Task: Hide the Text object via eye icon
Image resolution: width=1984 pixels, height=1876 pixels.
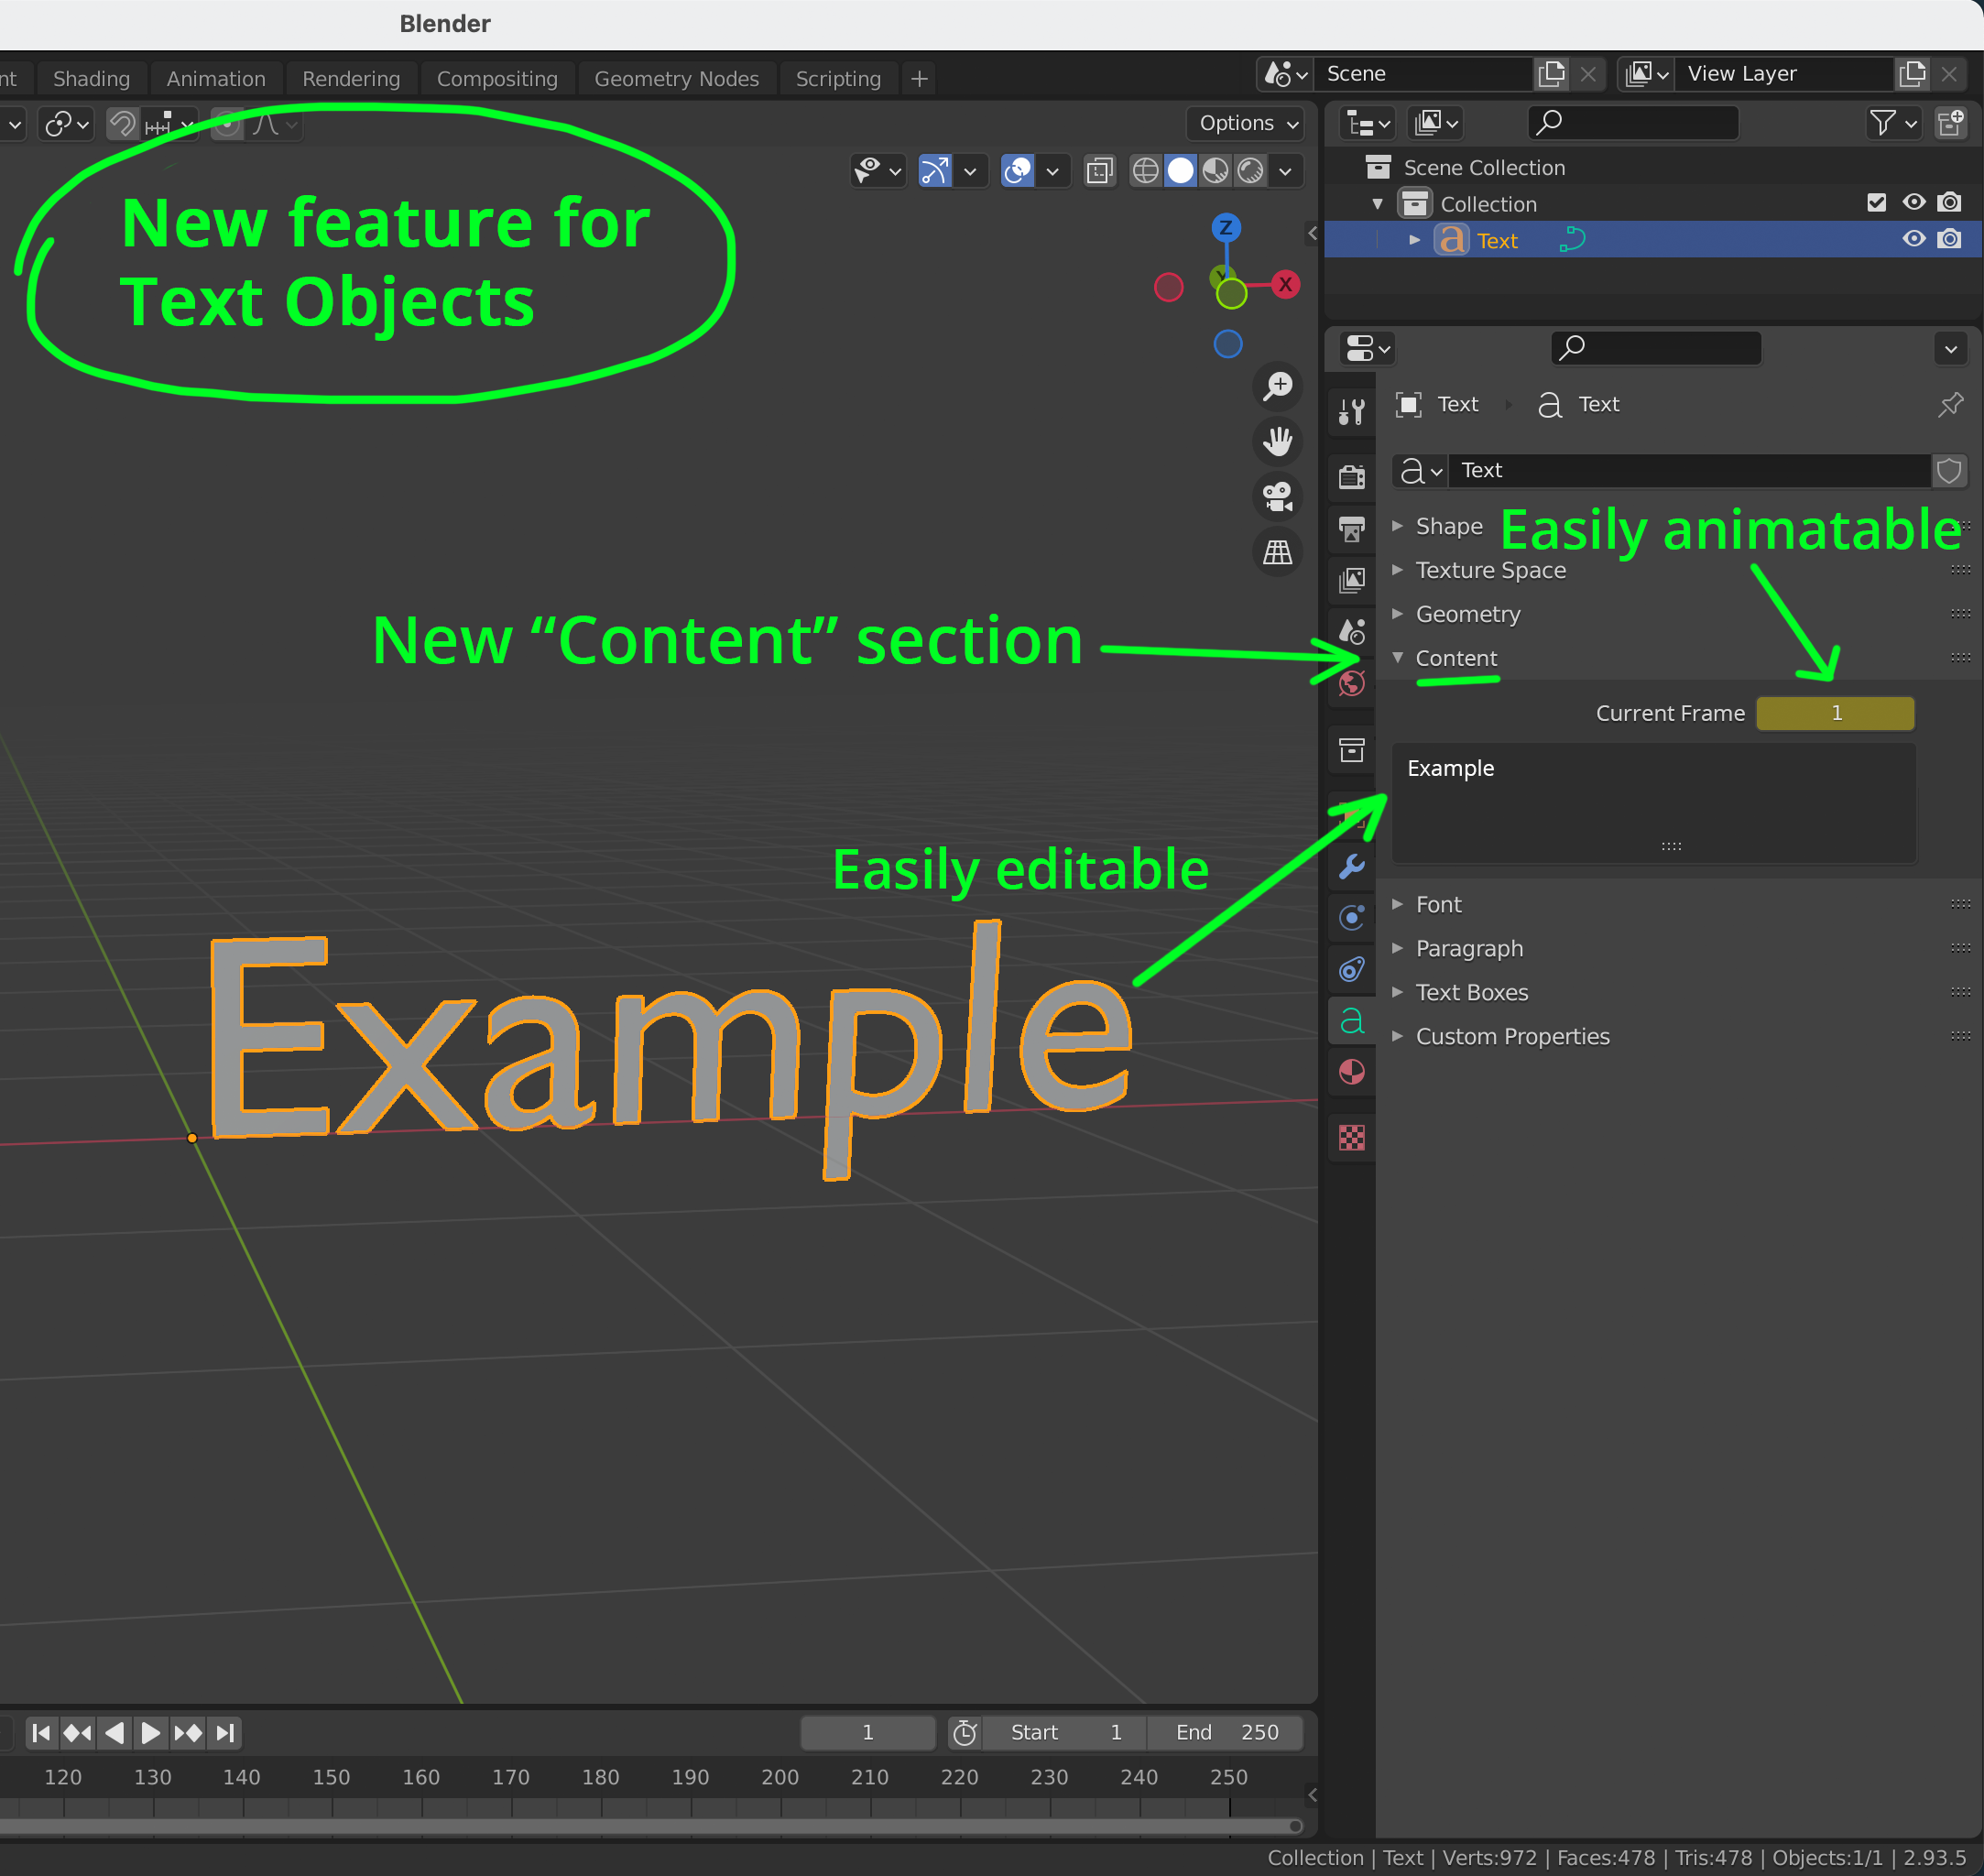Action: [x=1914, y=239]
